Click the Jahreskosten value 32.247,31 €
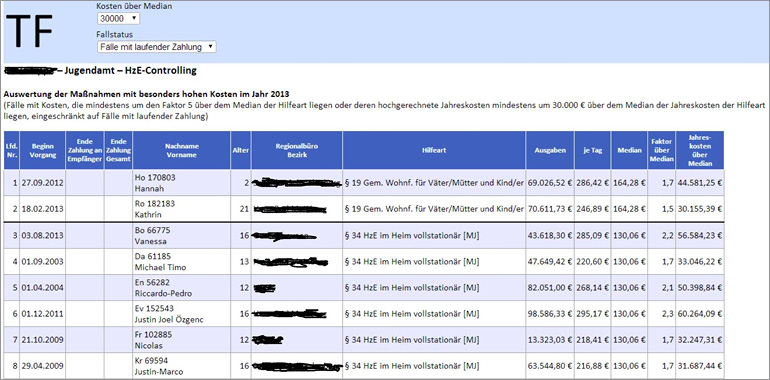770x380 pixels. point(700,340)
